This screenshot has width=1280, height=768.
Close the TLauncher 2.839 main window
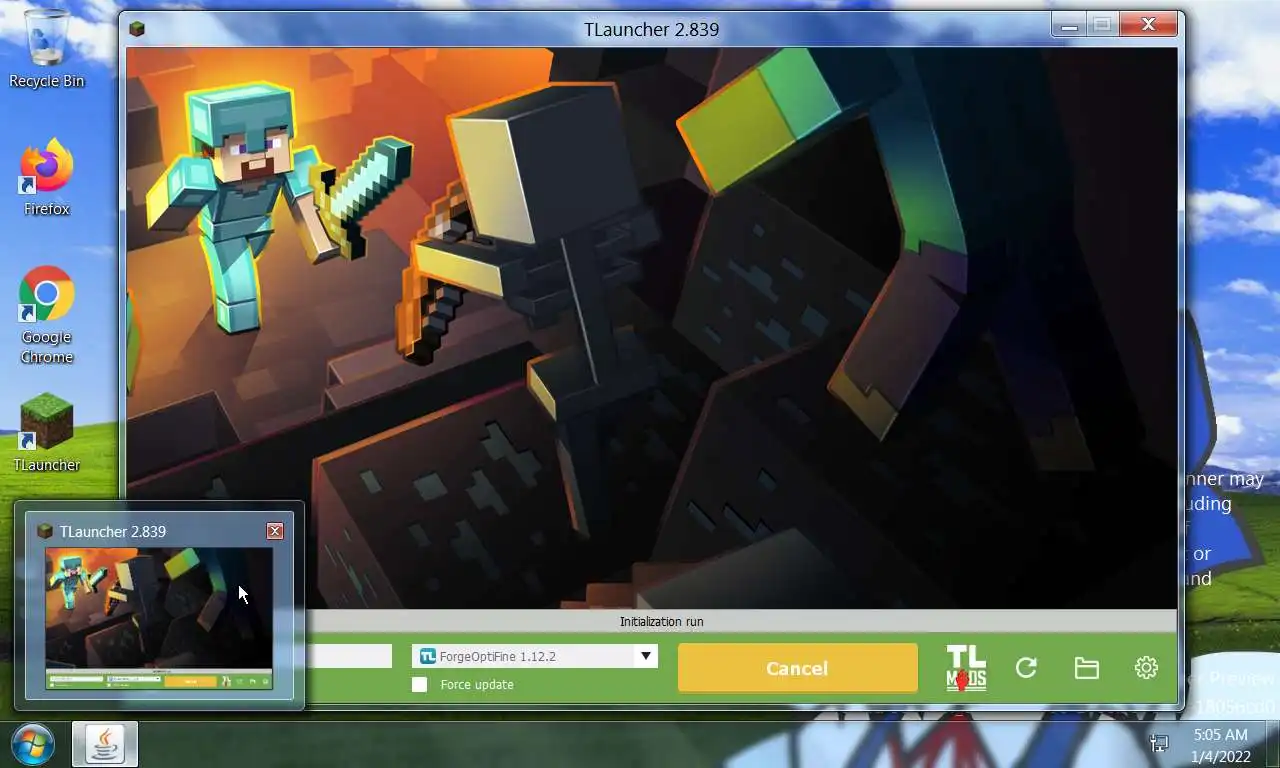click(1148, 24)
